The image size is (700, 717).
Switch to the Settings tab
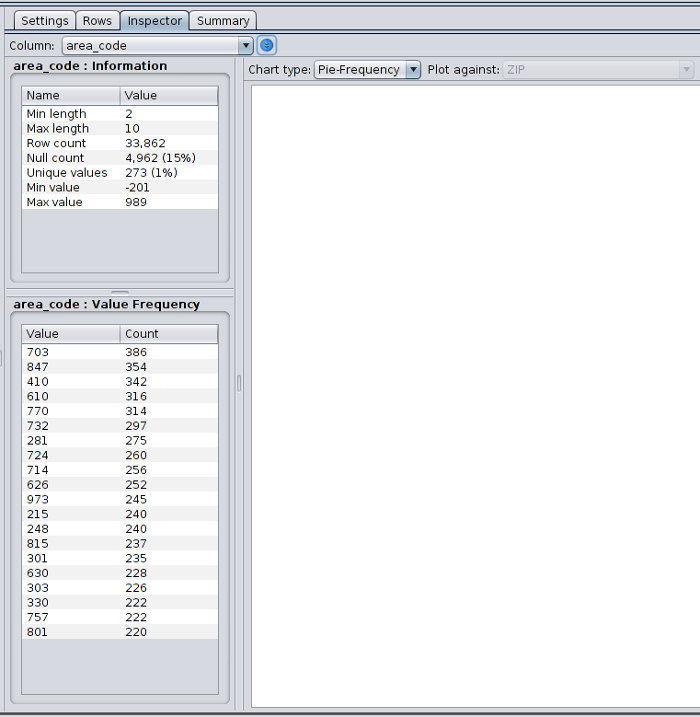tap(45, 20)
